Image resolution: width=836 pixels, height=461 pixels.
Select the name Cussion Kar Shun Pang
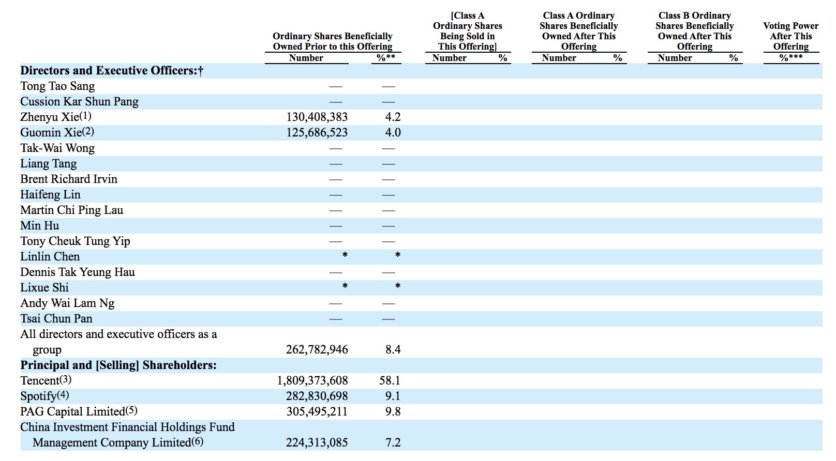pyautogui.click(x=79, y=102)
